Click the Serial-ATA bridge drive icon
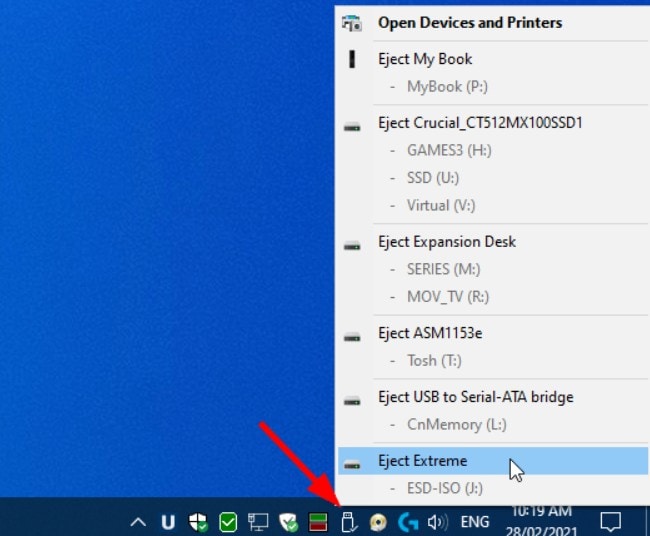 pyautogui.click(x=352, y=401)
